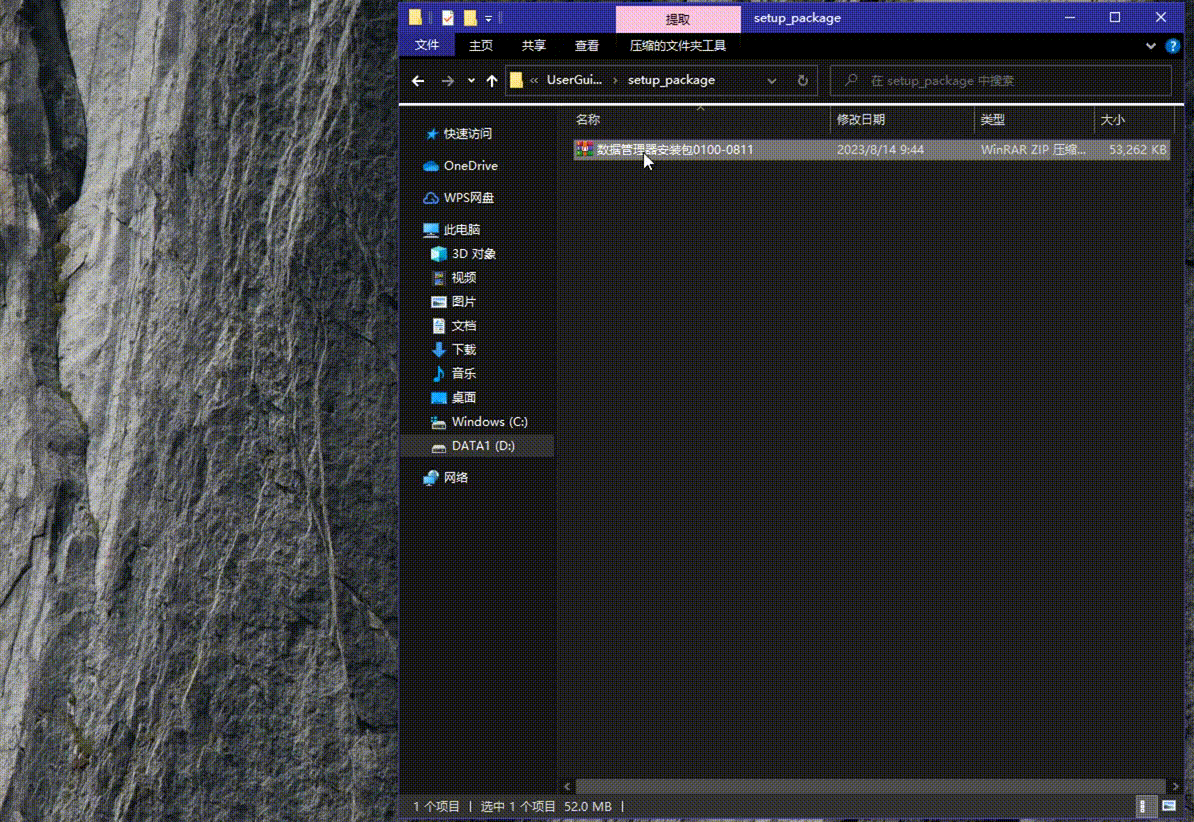The width and height of the screenshot is (1194, 822).
Task: Expand the ribbon with the chevron
Action: [x=1150, y=46]
